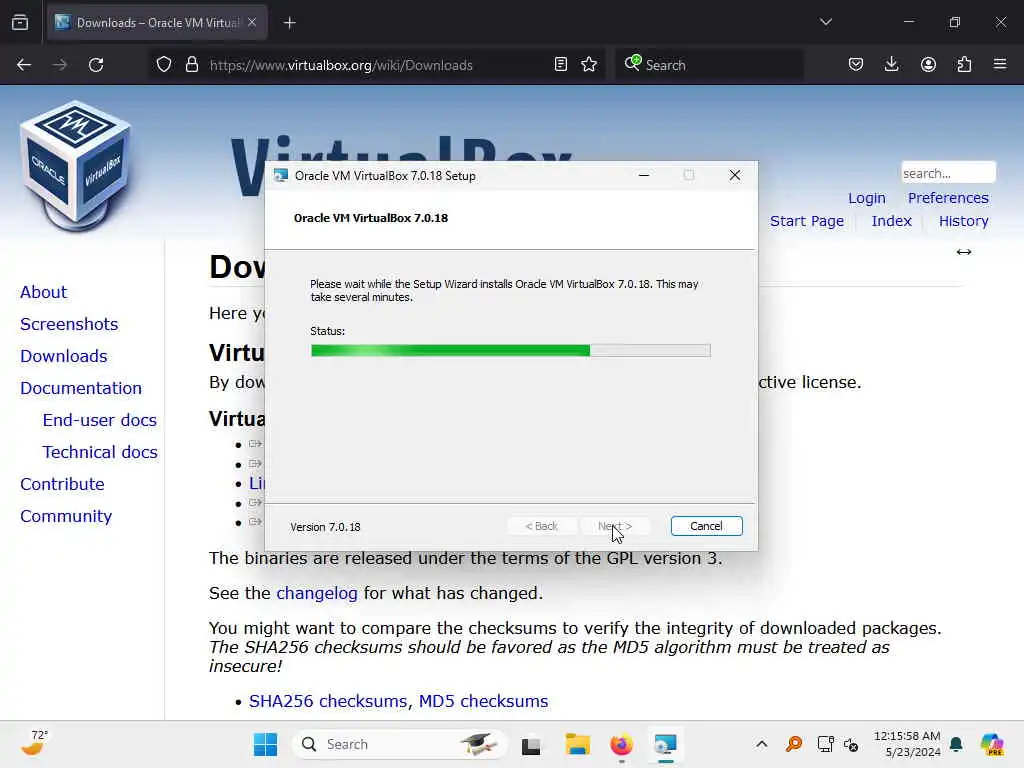Screen dimensions: 1024x768
Task: Cancel the VirtualBox installation
Action: click(x=706, y=526)
